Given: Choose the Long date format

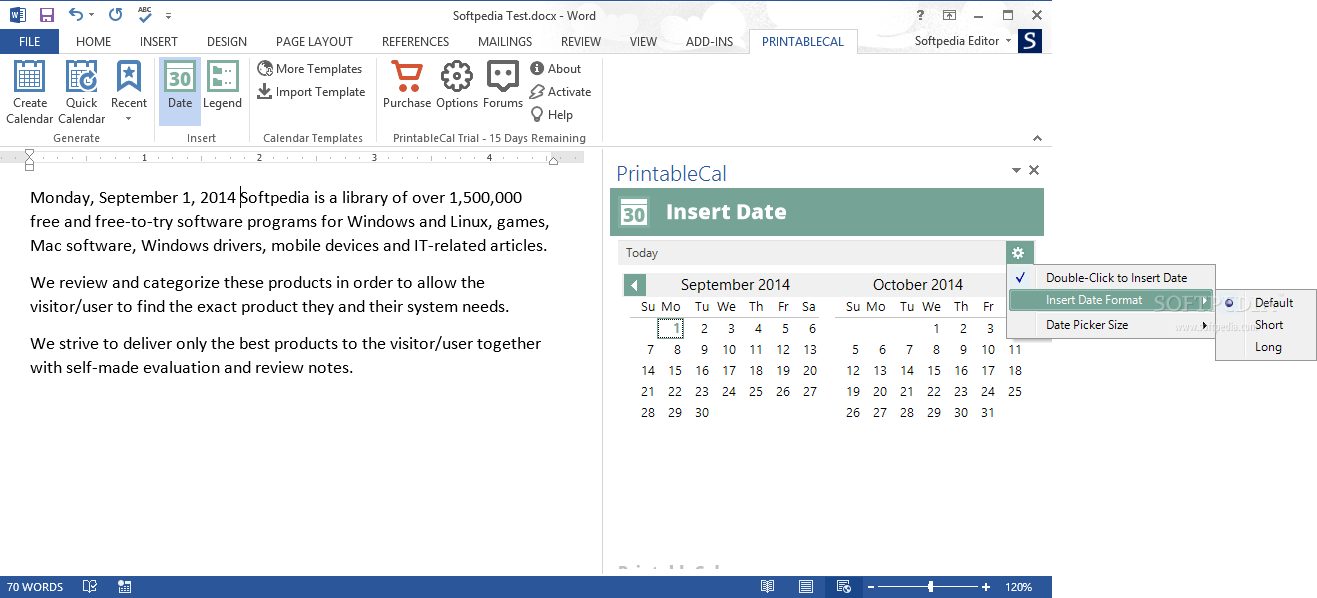Looking at the screenshot, I should [1266, 347].
